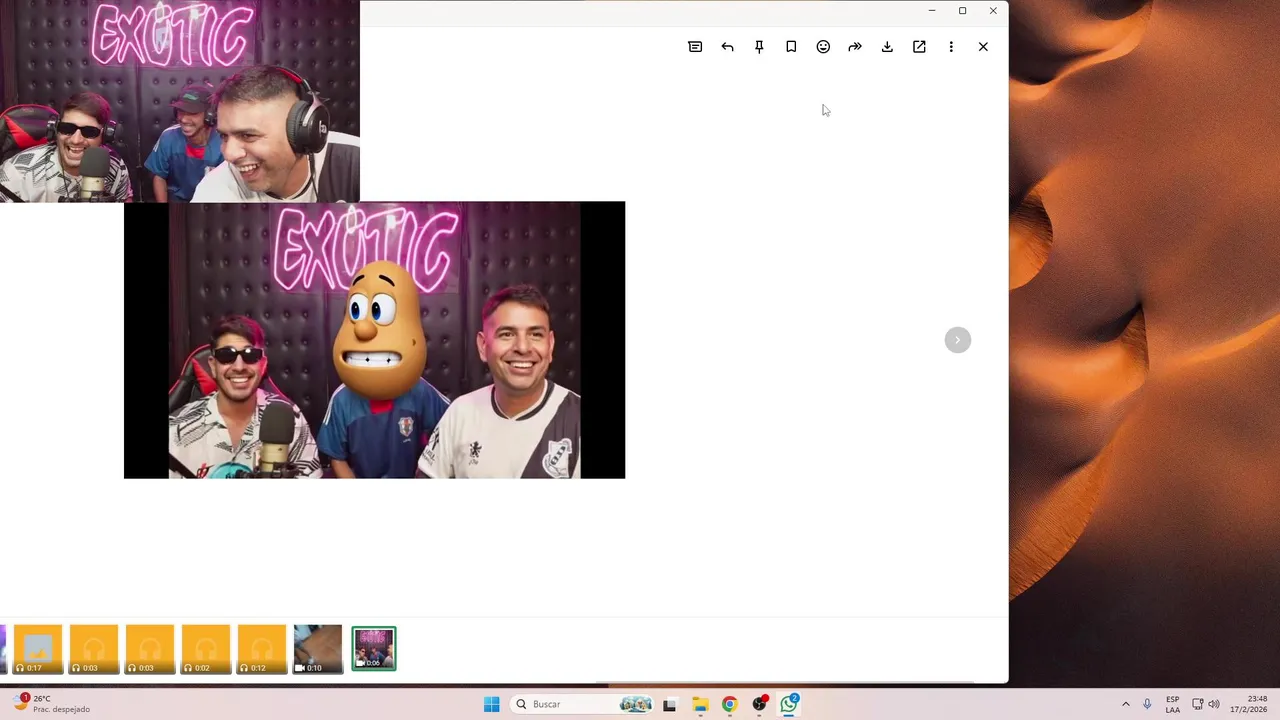Viewport: 1280px width, 720px height.
Task: Pin this media using the pushpin icon
Action: tap(759, 47)
